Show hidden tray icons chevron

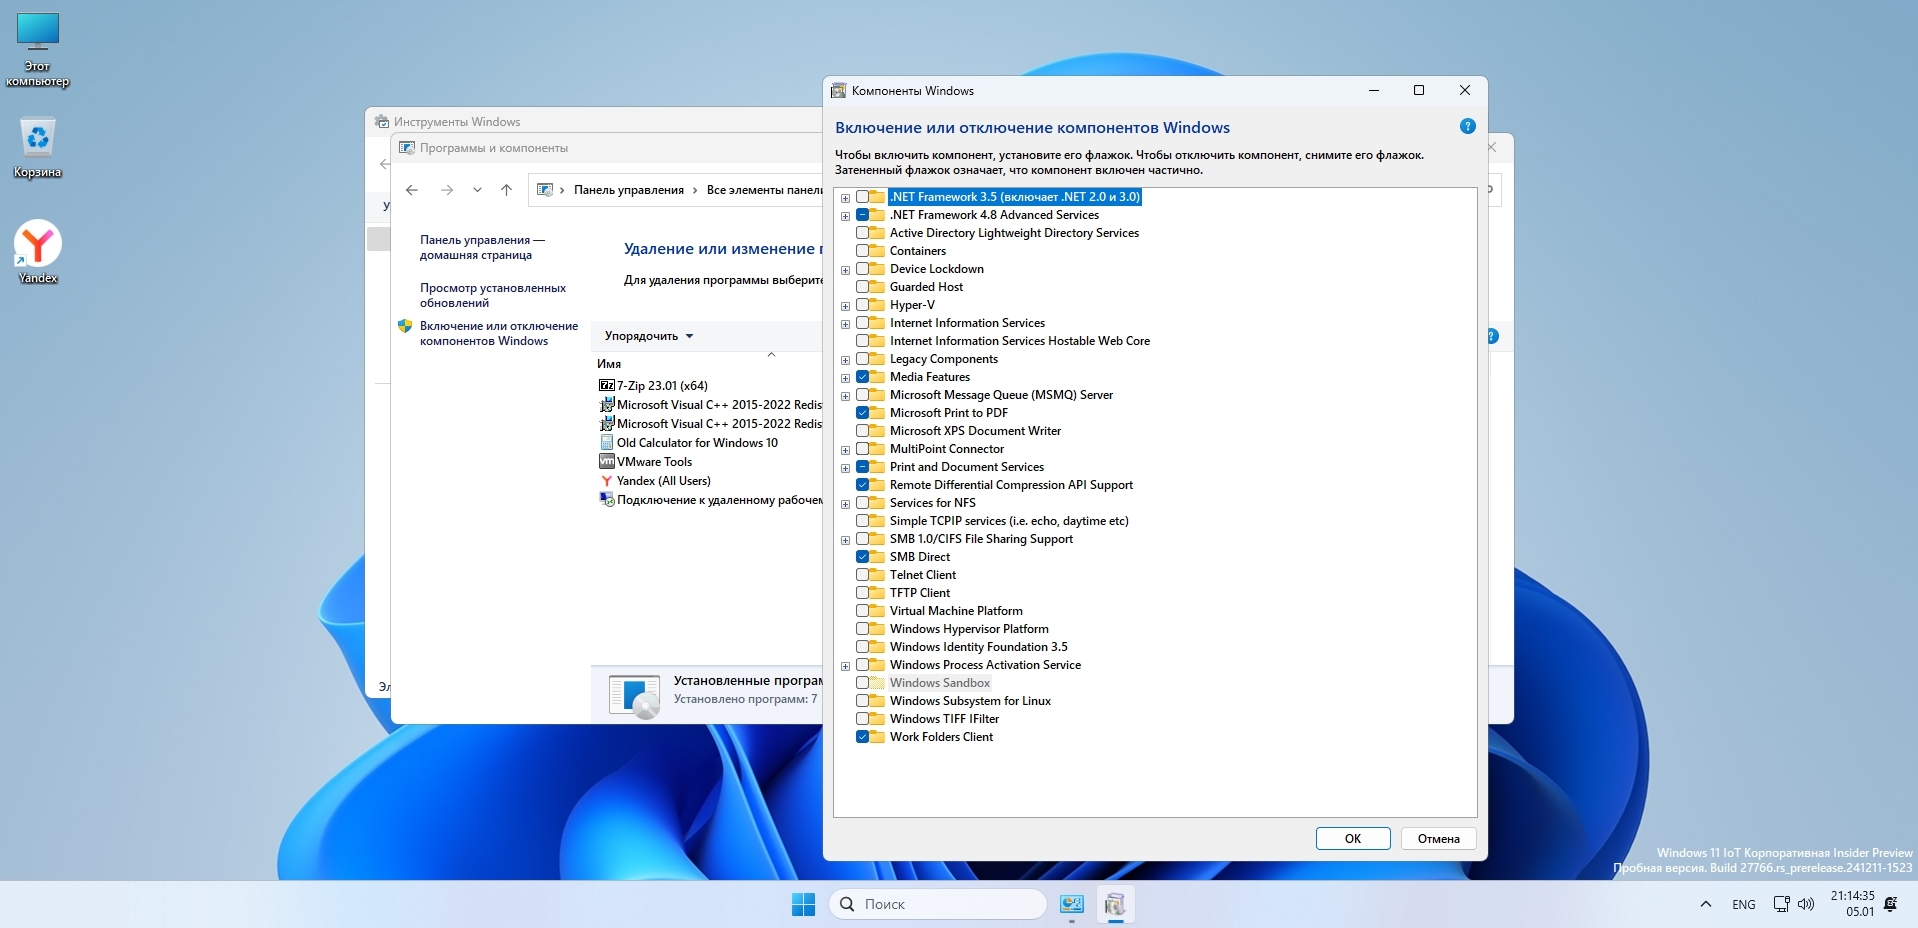click(1705, 904)
